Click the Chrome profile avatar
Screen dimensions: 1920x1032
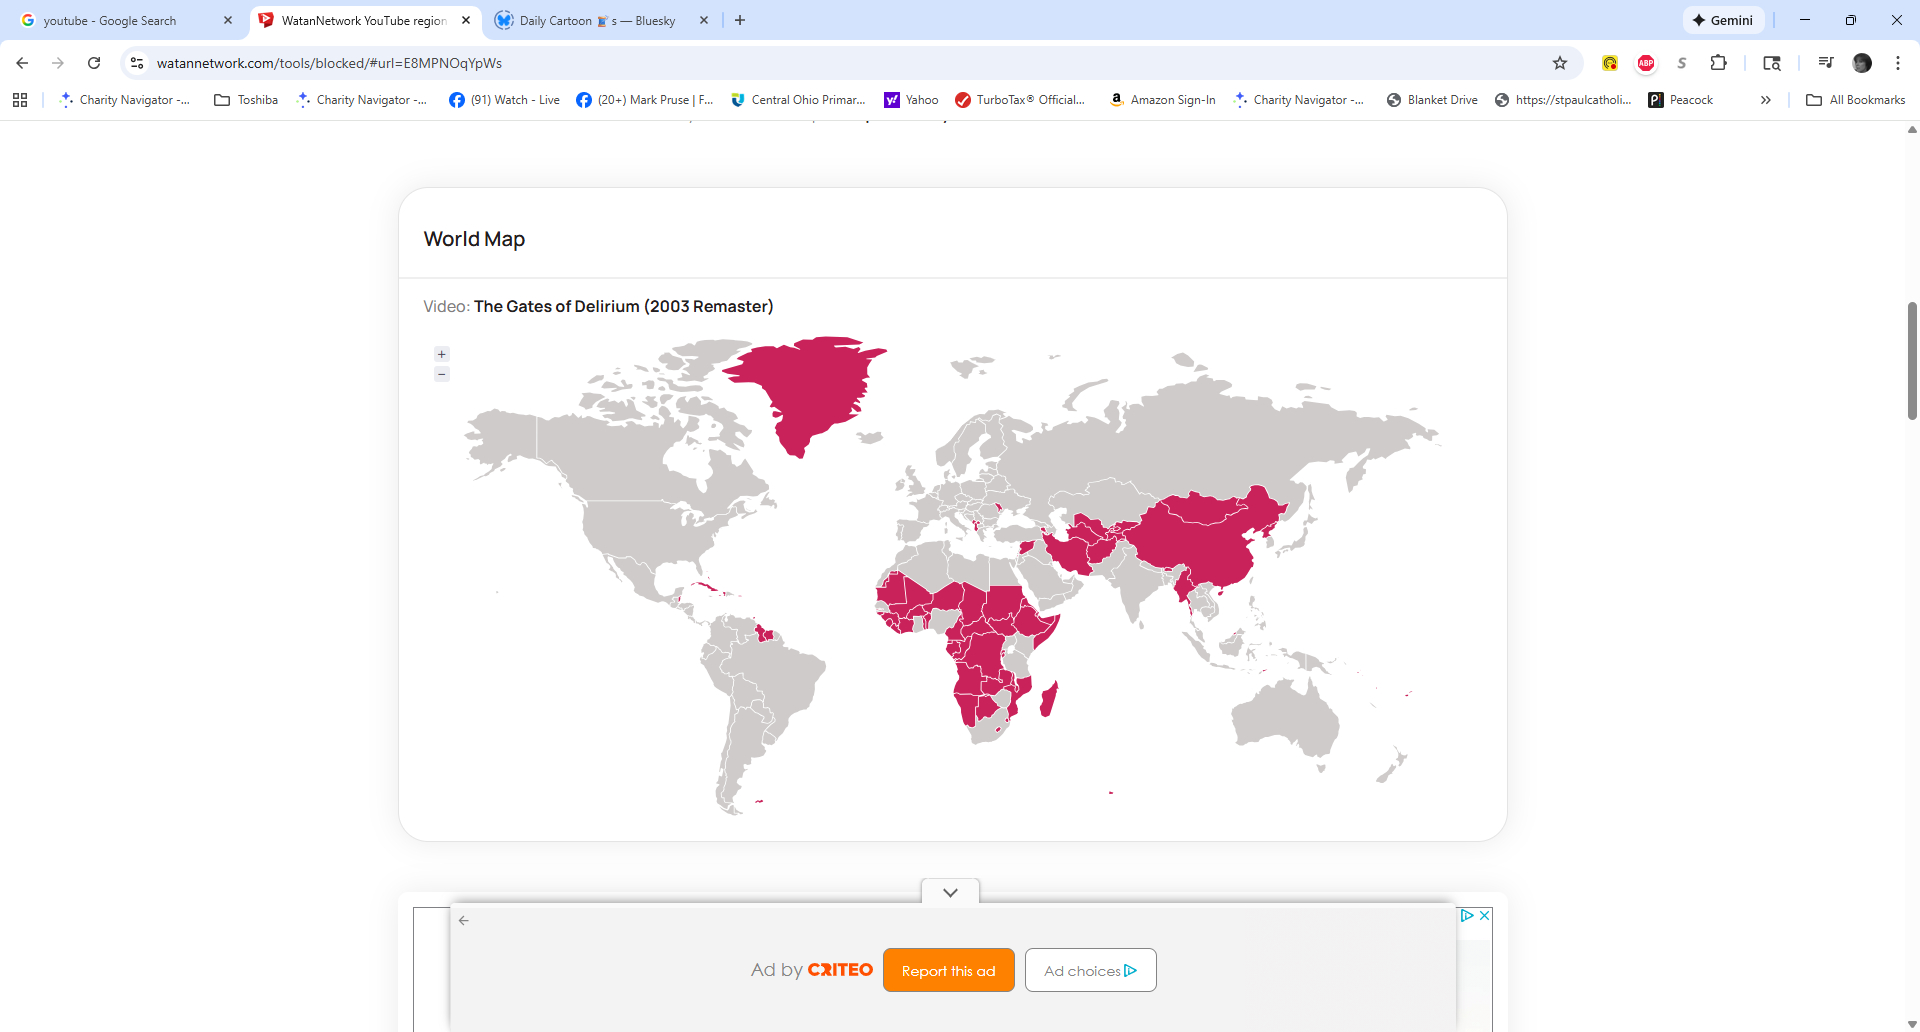click(x=1862, y=63)
